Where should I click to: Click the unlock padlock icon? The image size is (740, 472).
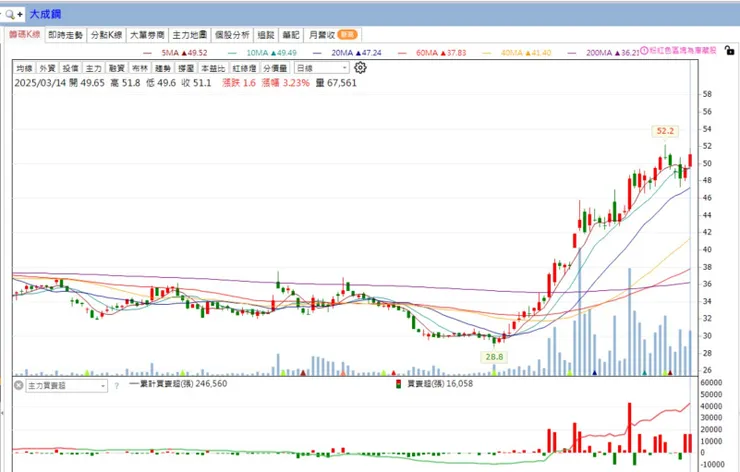729,50
